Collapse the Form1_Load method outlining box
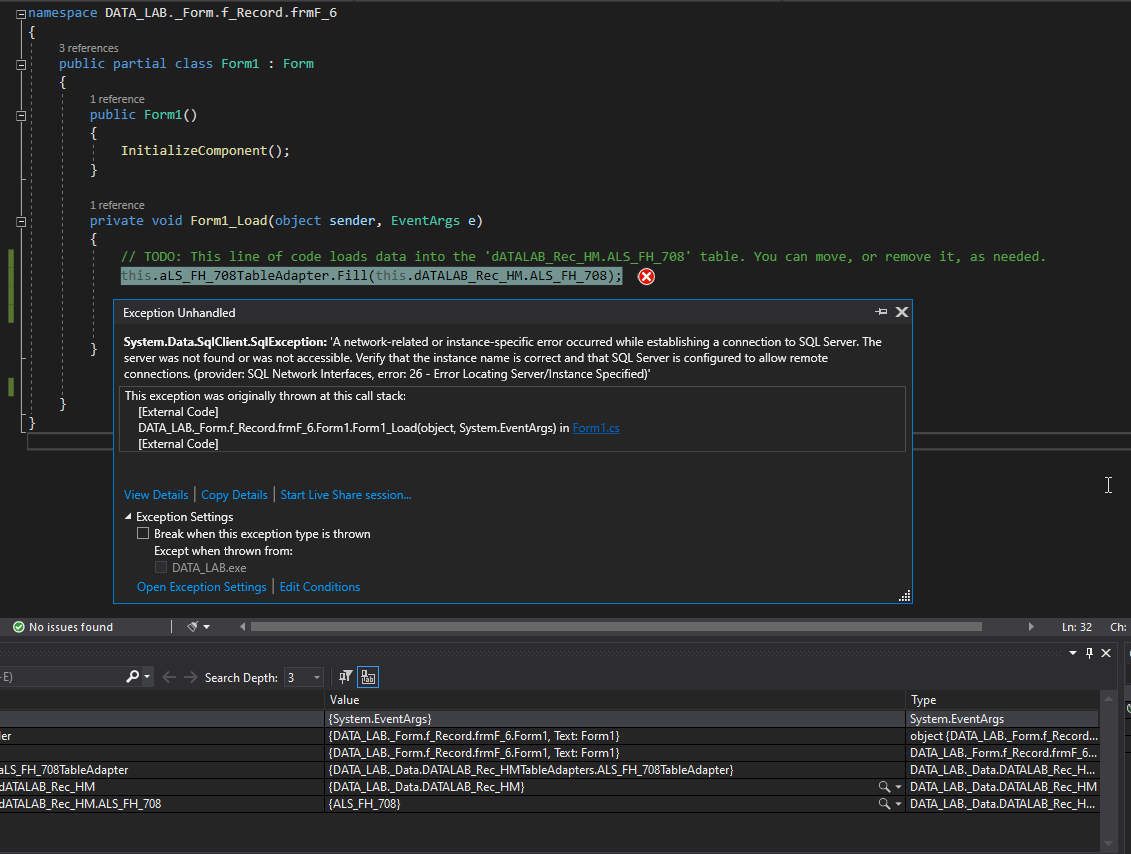Image resolution: width=1131 pixels, height=854 pixels. coord(21,221)
